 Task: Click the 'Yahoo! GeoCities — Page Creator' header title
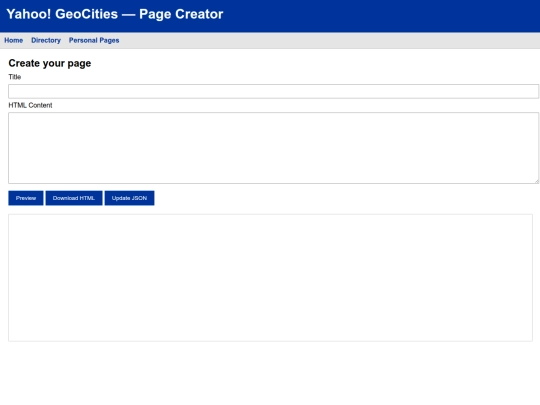pyautogui.click(x=115, y=14)
